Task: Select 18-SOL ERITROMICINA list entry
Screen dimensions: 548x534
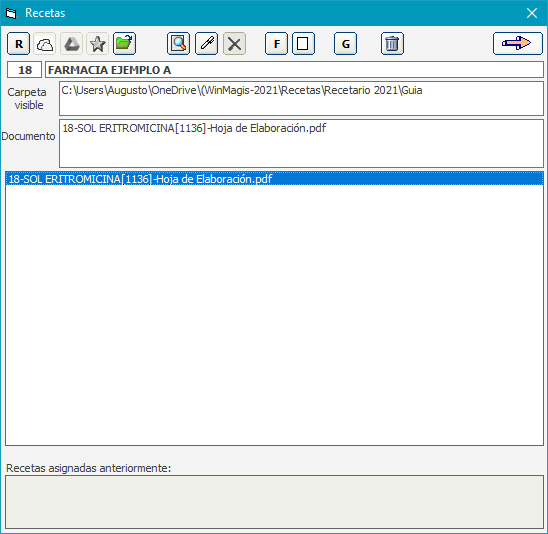Action: point(274,179)
